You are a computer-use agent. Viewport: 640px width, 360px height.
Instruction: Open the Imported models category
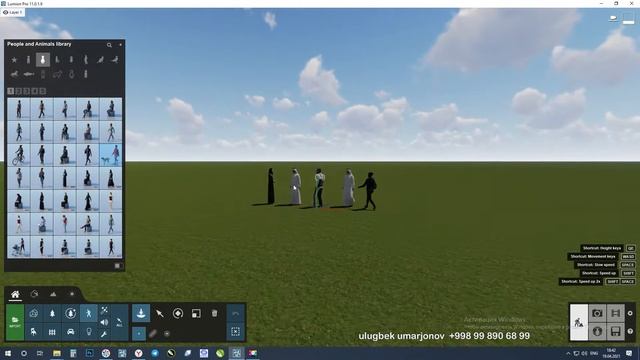33,313
